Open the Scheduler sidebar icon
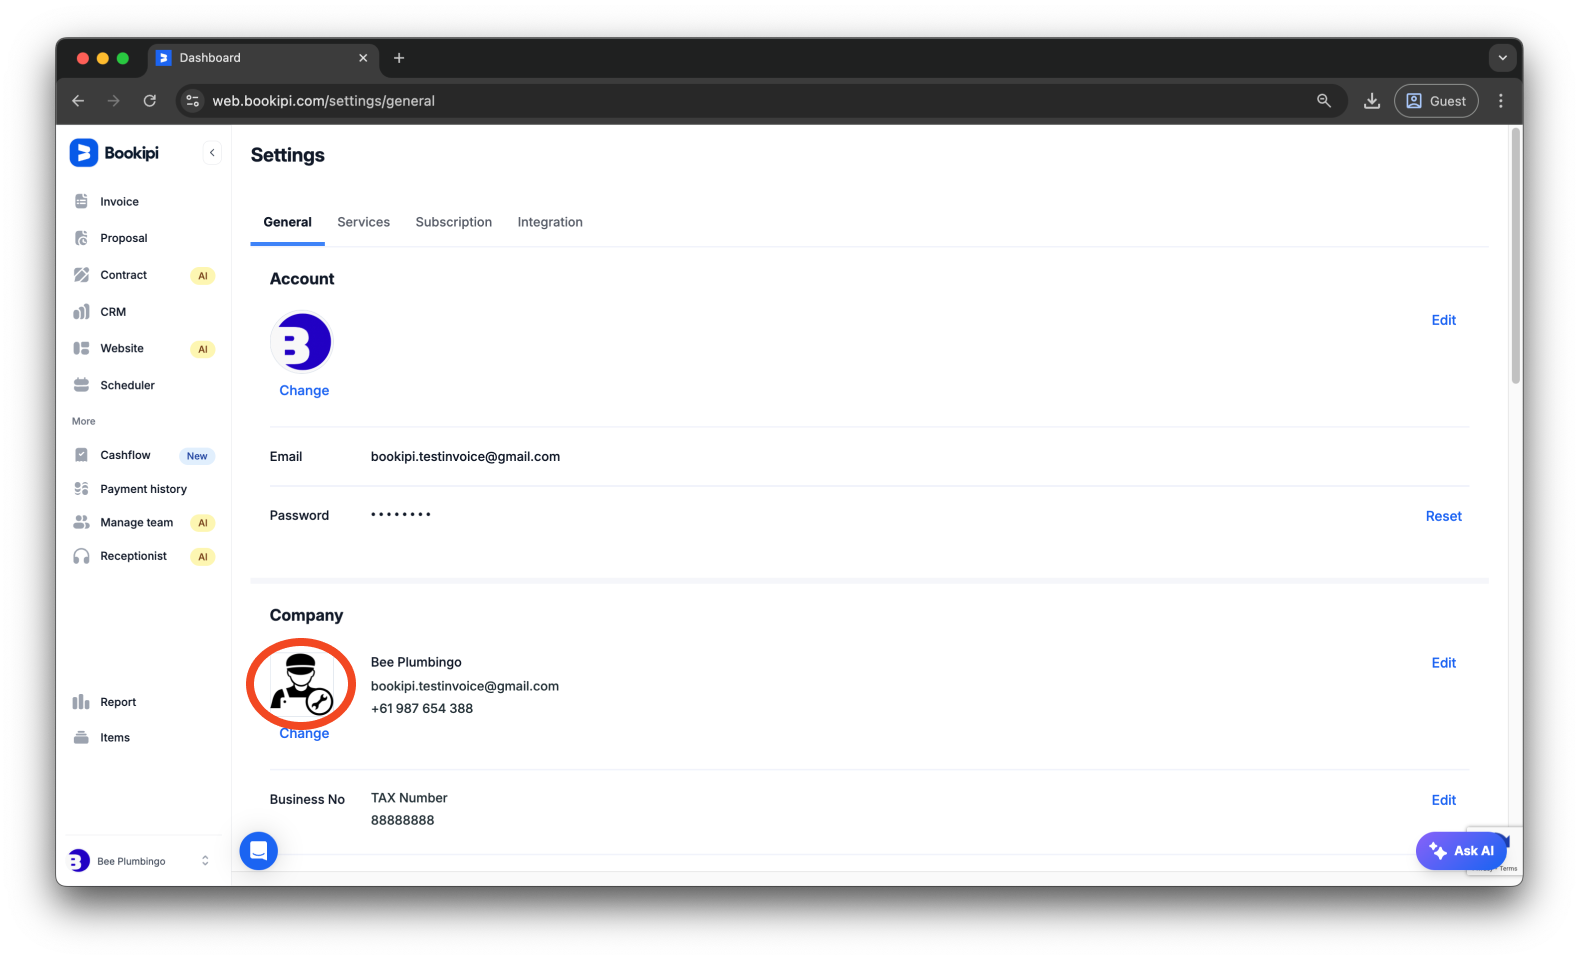The width and height of the screenshot is (1579, 960). click(81, 385)
